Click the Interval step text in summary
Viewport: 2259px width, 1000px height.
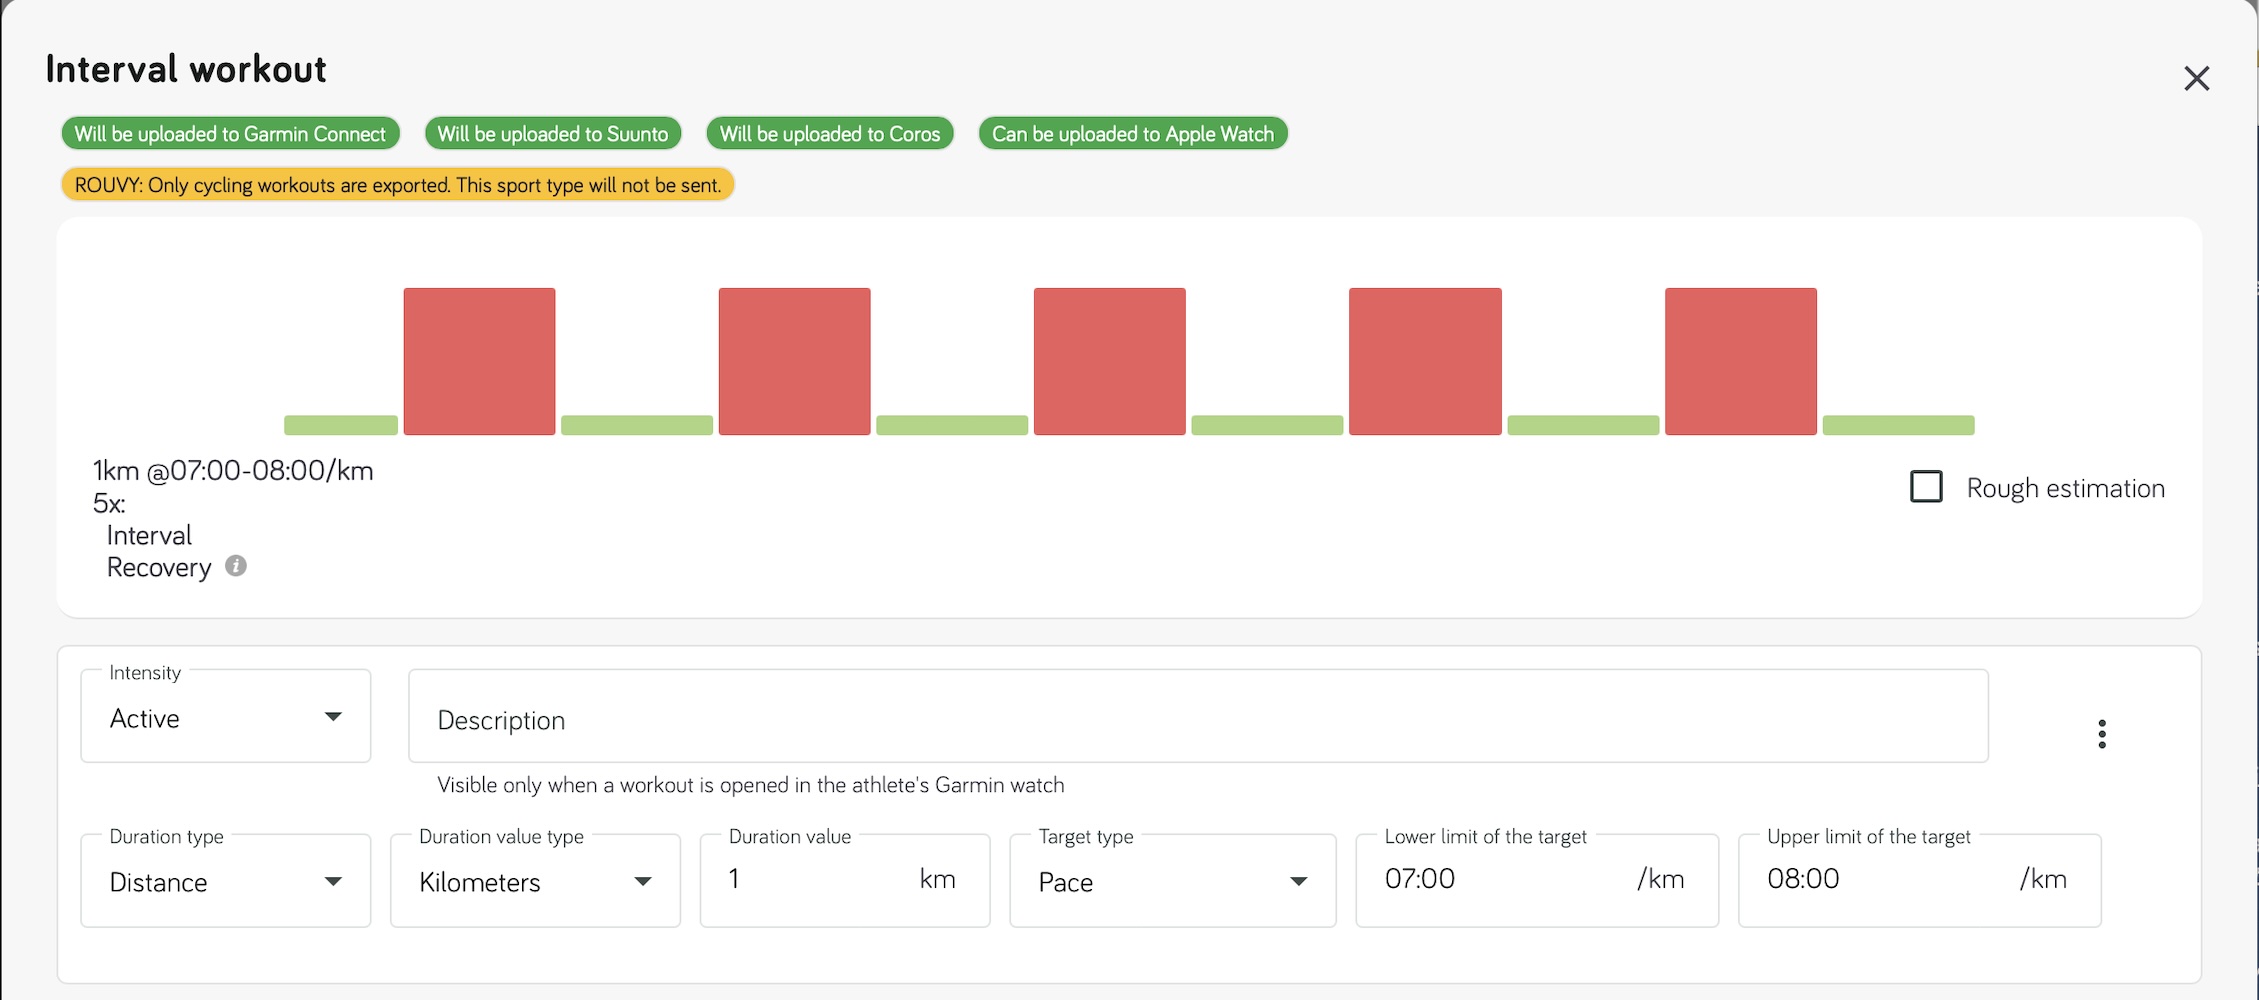coord(149,535)
